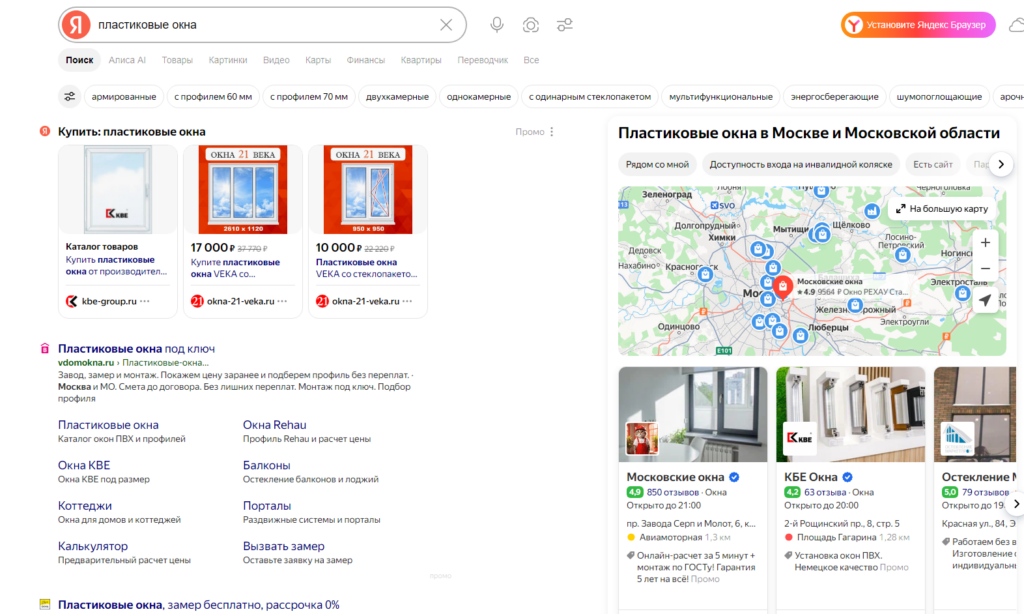Open the 950 x 950 window product image
The width and height of the screenshot is (1024, 614).
pos(368,189)
